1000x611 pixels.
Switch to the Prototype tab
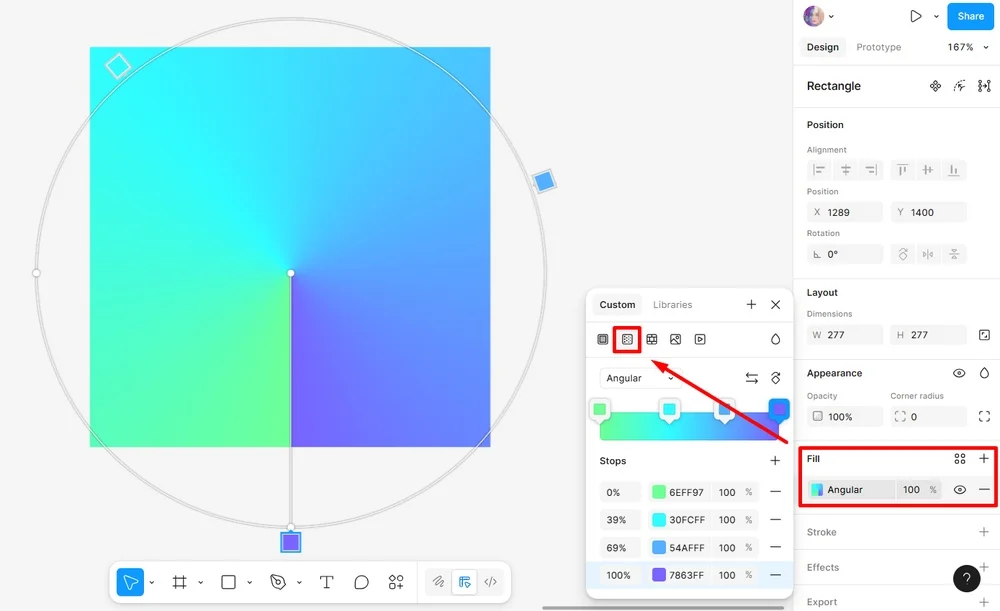[879, 47]
